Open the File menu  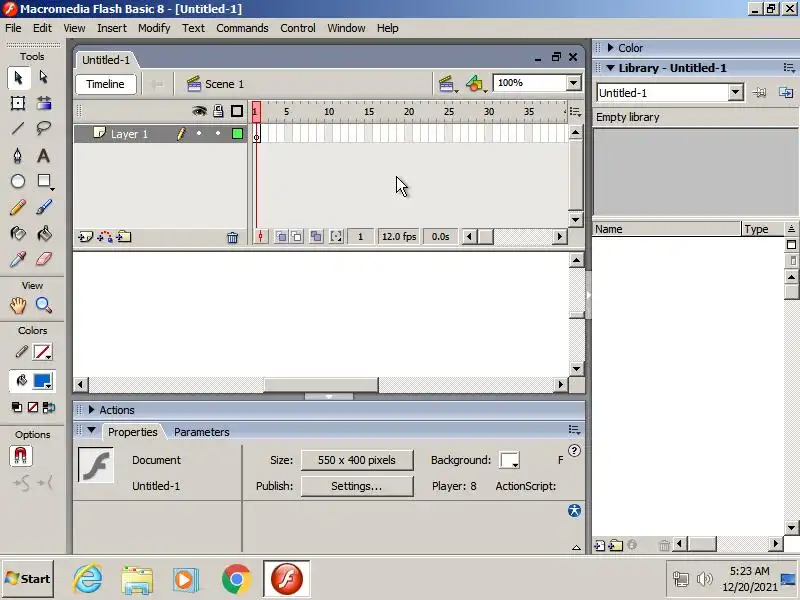13,28
